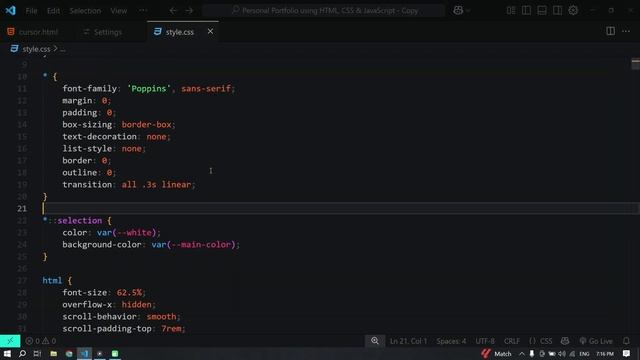Viewport: 640px width, 360px height.
Task: Go forward with the right arrow
Action: (x=189, y=11)
